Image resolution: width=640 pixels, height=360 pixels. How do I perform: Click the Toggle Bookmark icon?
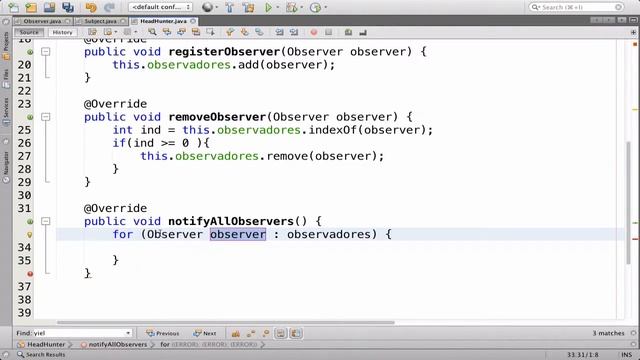click(259, 32)
